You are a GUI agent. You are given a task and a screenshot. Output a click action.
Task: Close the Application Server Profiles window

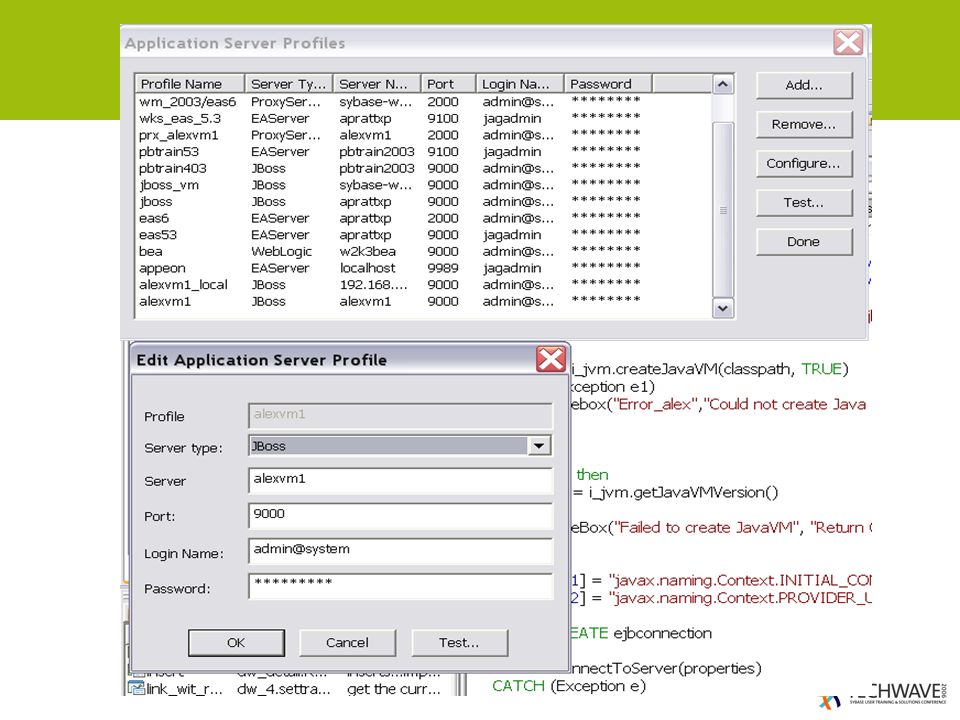pos(848,43)
